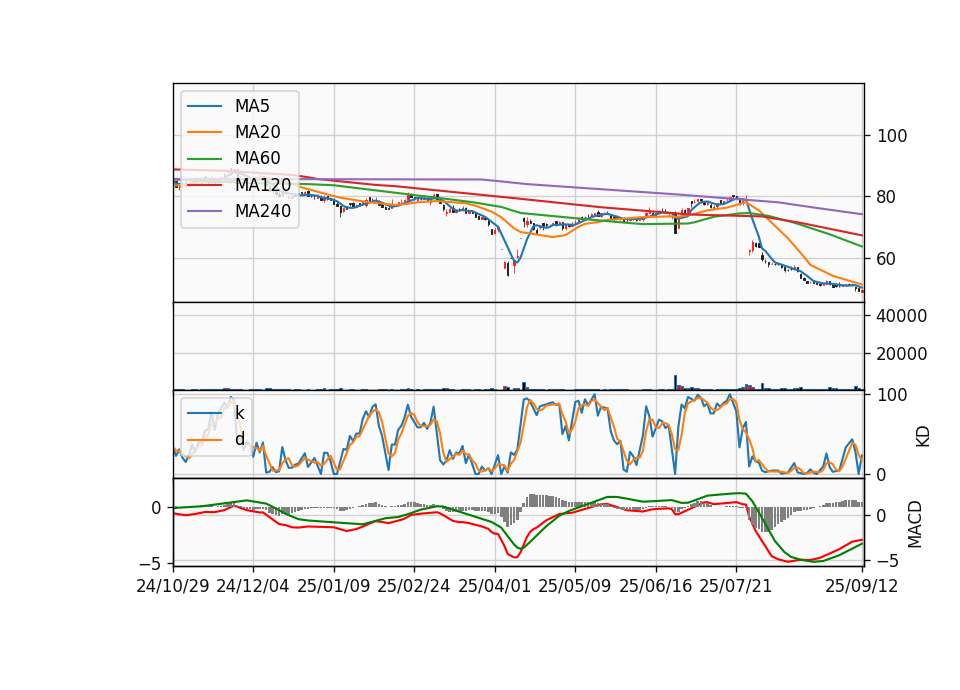Click the 24/10/29 date axis label

coord(173,586)
